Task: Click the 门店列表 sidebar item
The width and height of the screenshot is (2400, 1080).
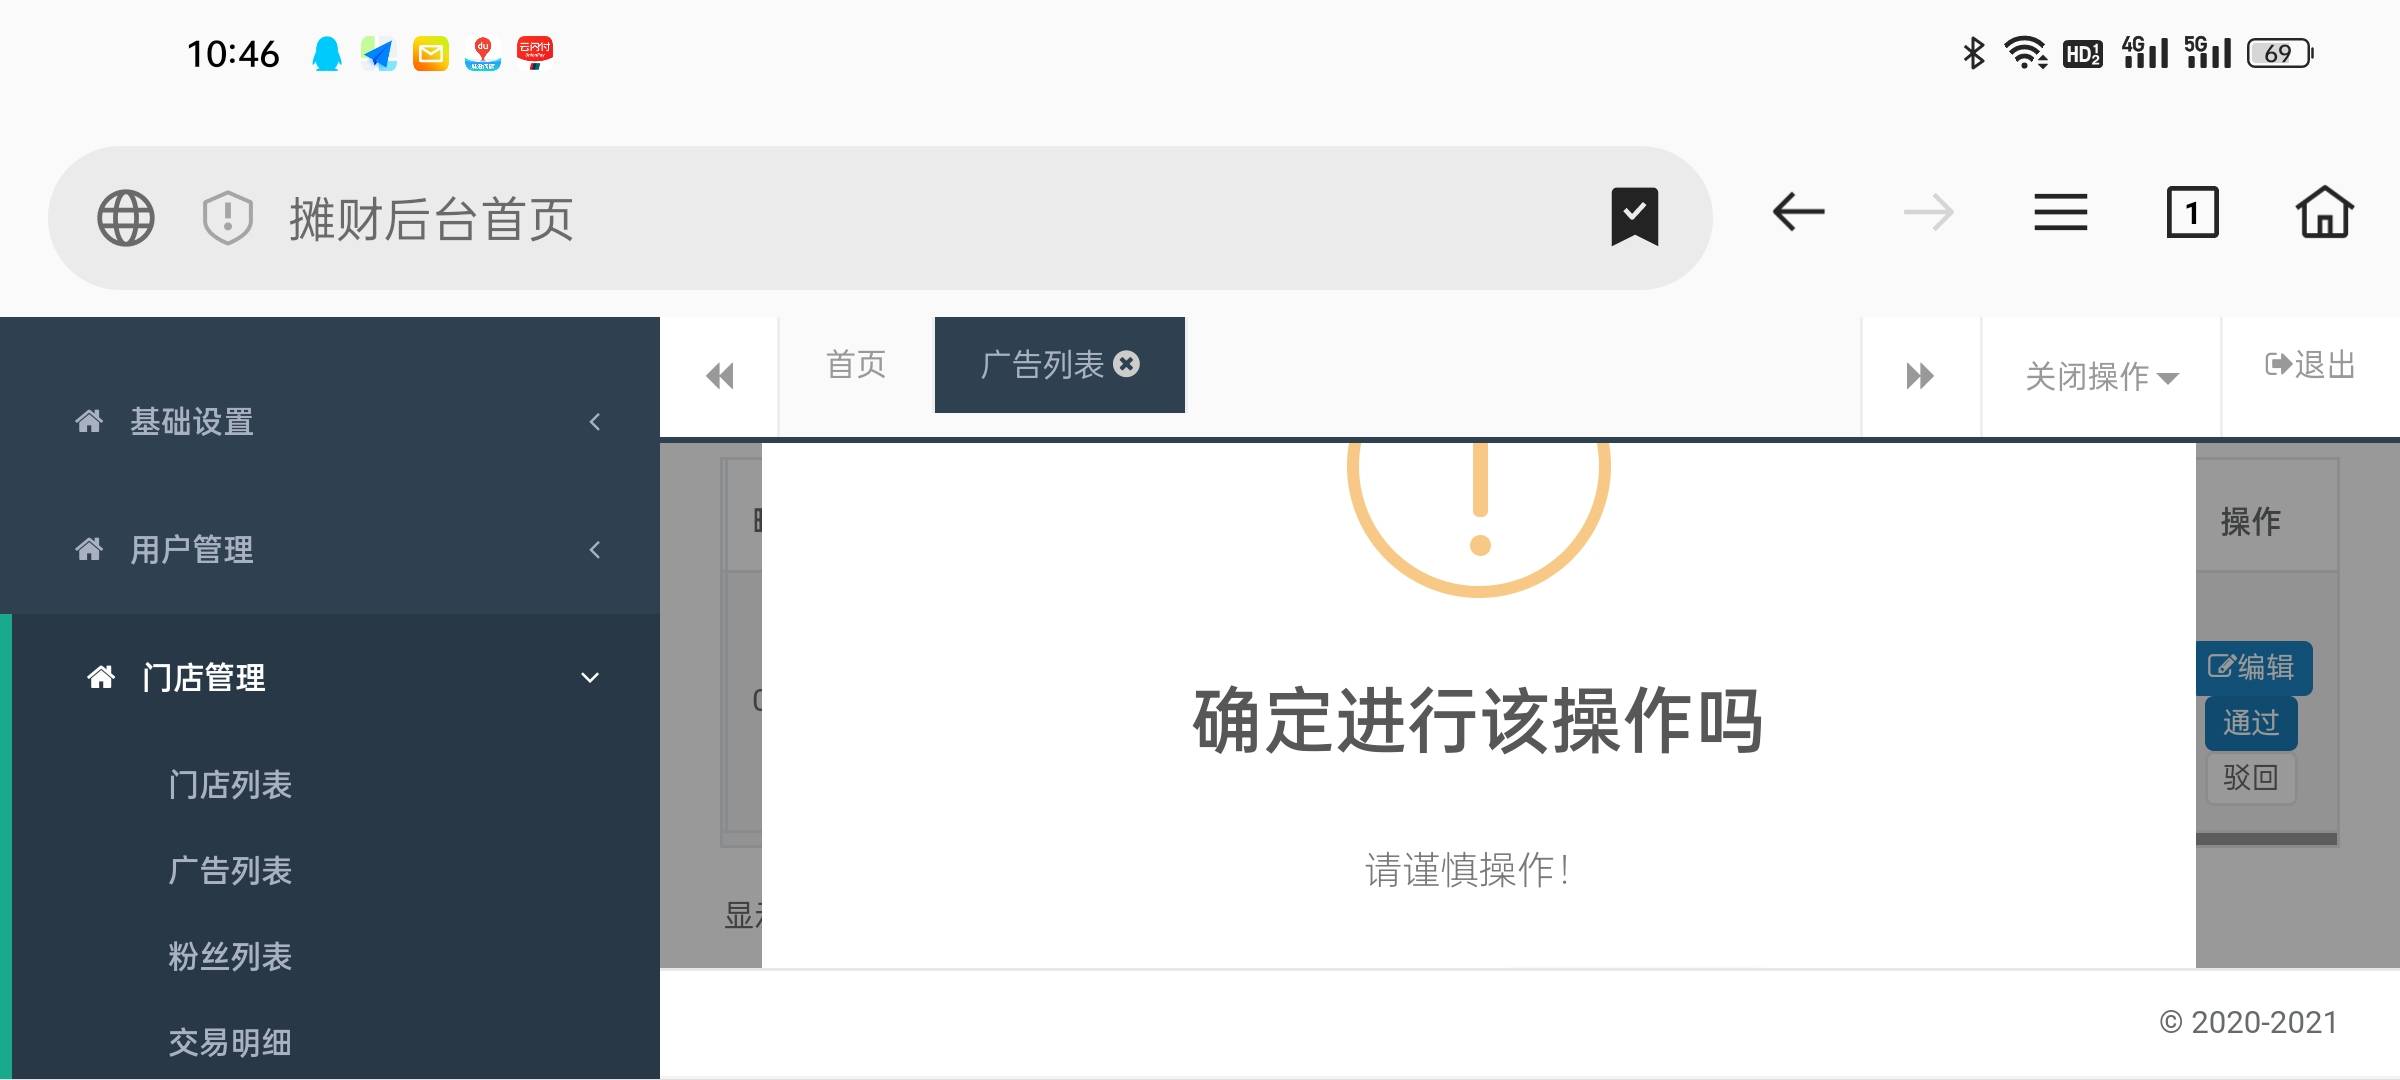Action: point(230,785)
